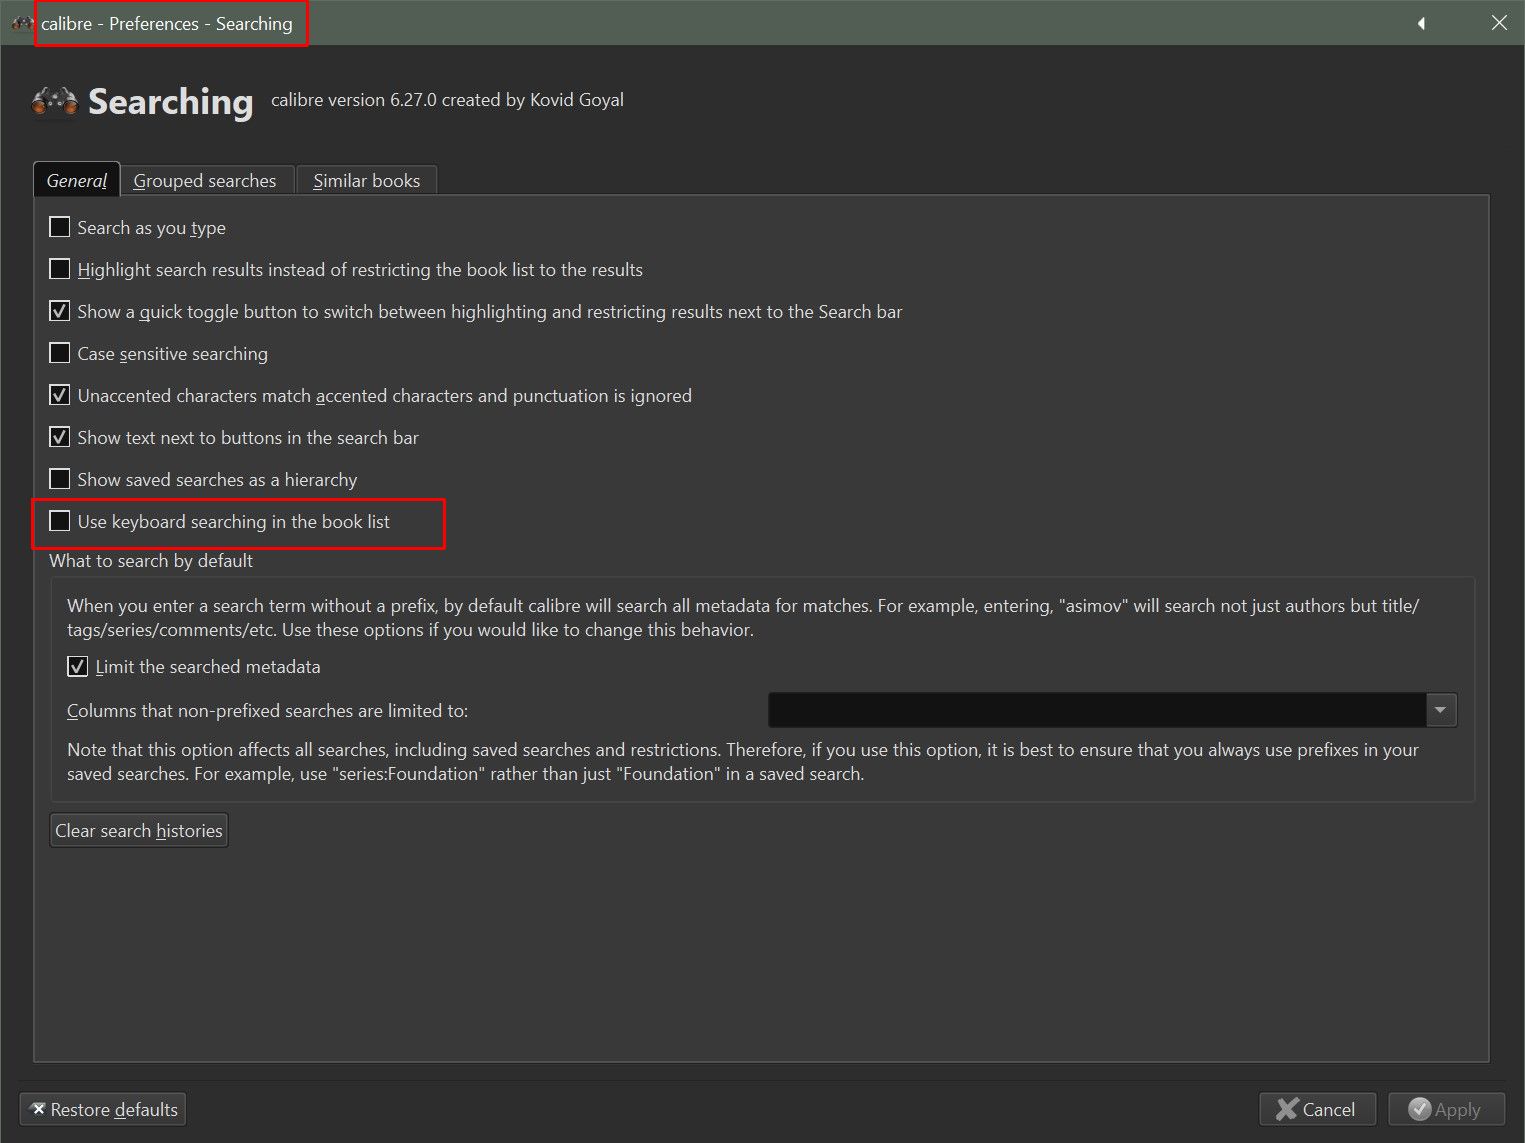Open the Similar books tab
Screen dimensions: 1525x1143
pyautogui.click(x=366, y=181)
